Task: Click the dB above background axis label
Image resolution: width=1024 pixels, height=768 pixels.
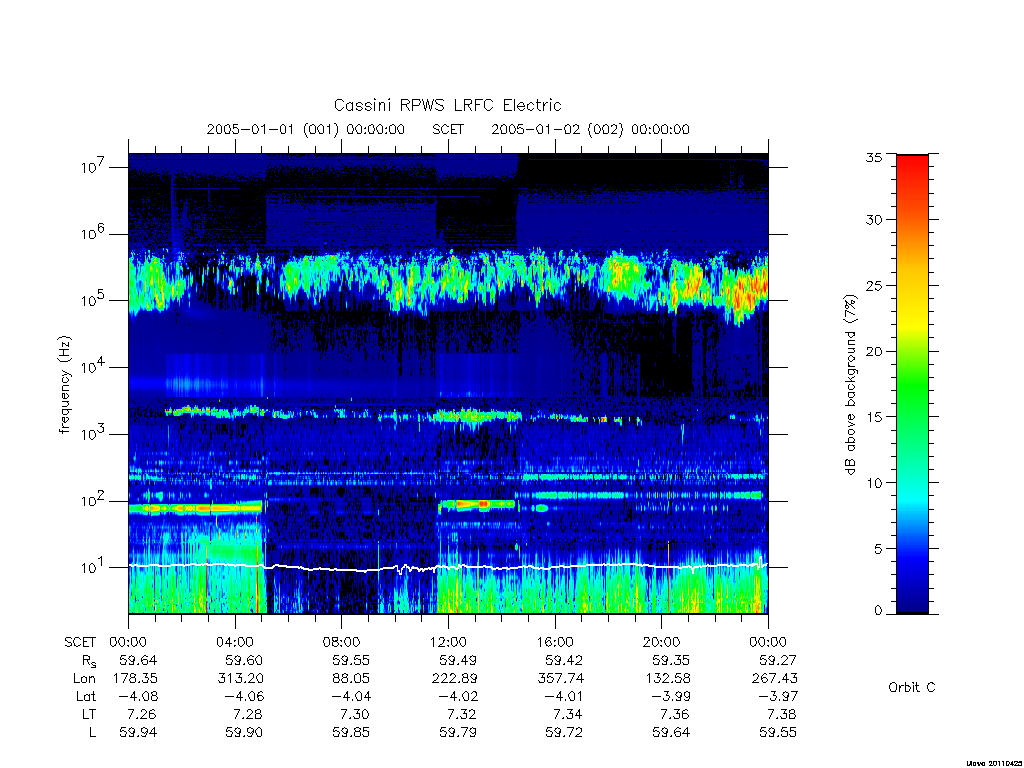Action: coord(850,385)
